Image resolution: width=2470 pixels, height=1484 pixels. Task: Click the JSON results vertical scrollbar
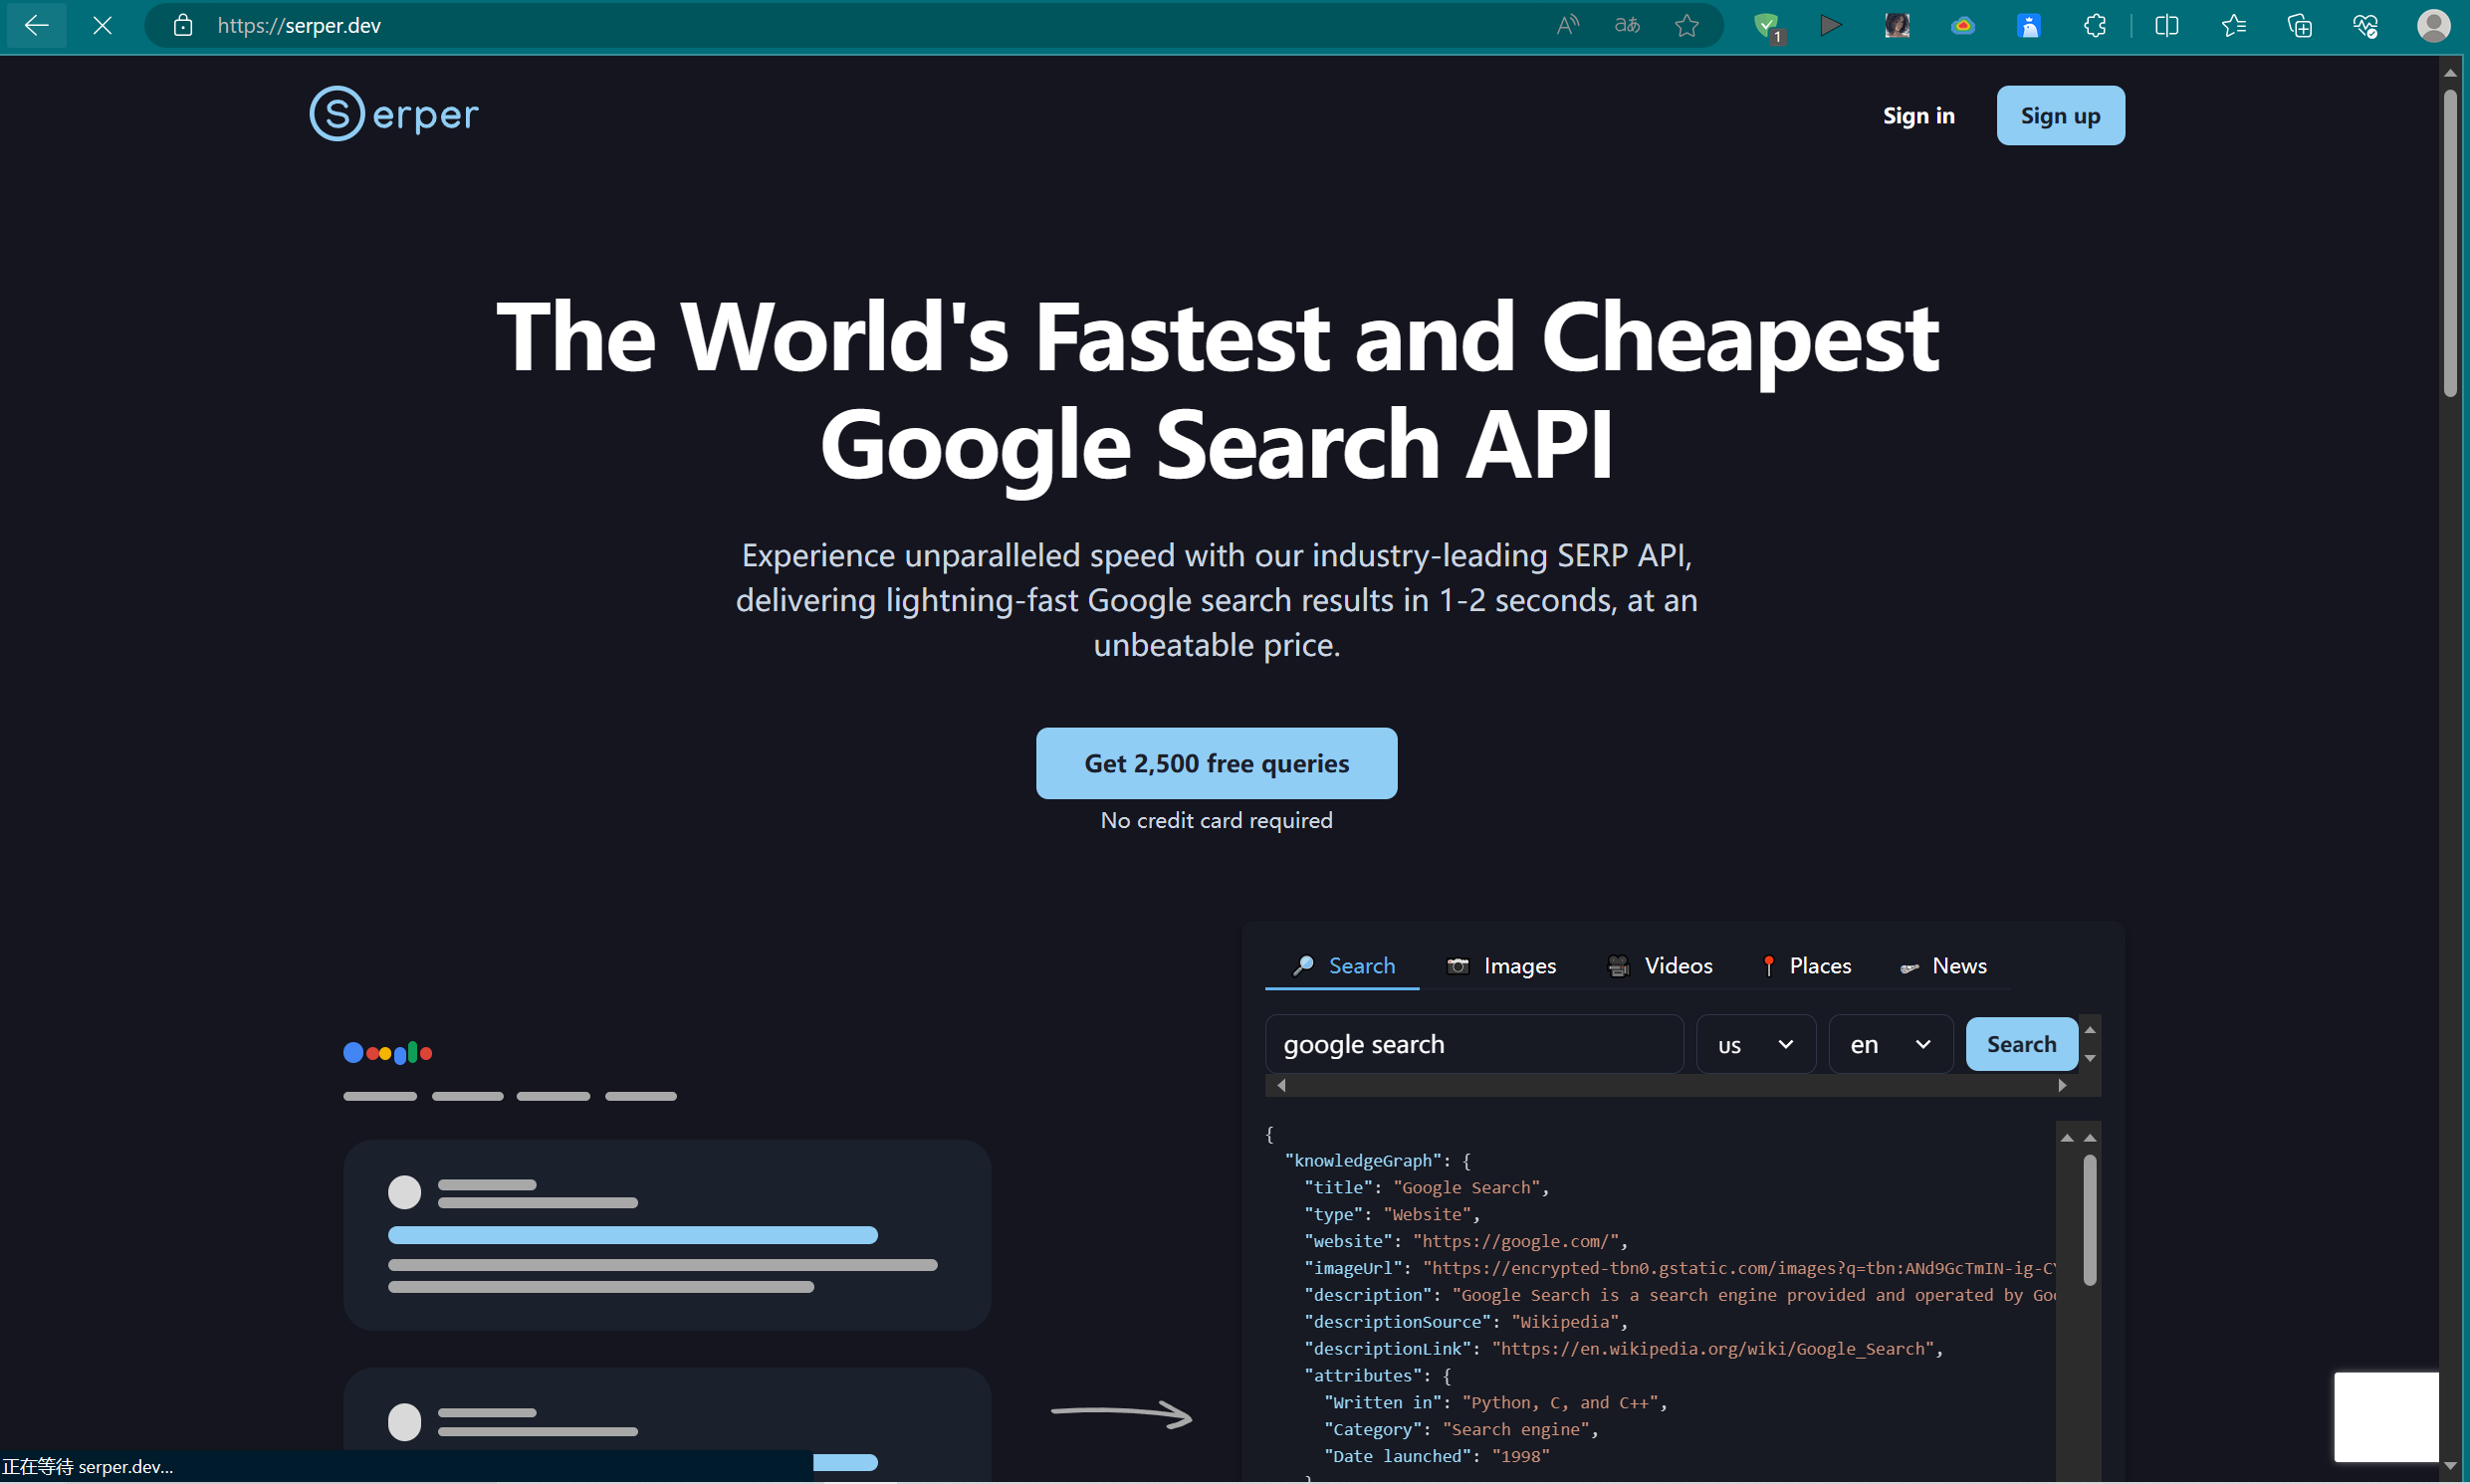click(2089, 1220)
